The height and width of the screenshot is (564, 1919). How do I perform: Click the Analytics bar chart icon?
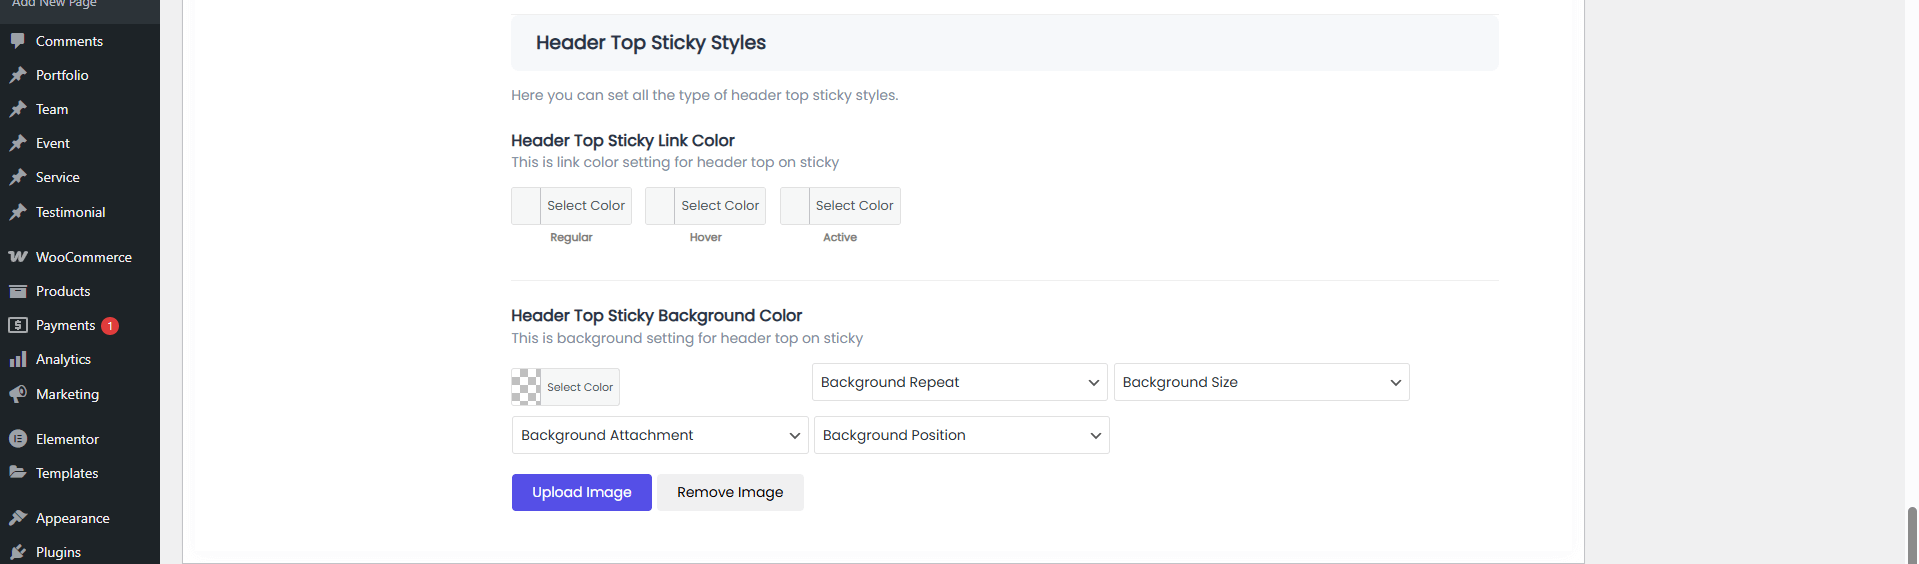(18, 359)
